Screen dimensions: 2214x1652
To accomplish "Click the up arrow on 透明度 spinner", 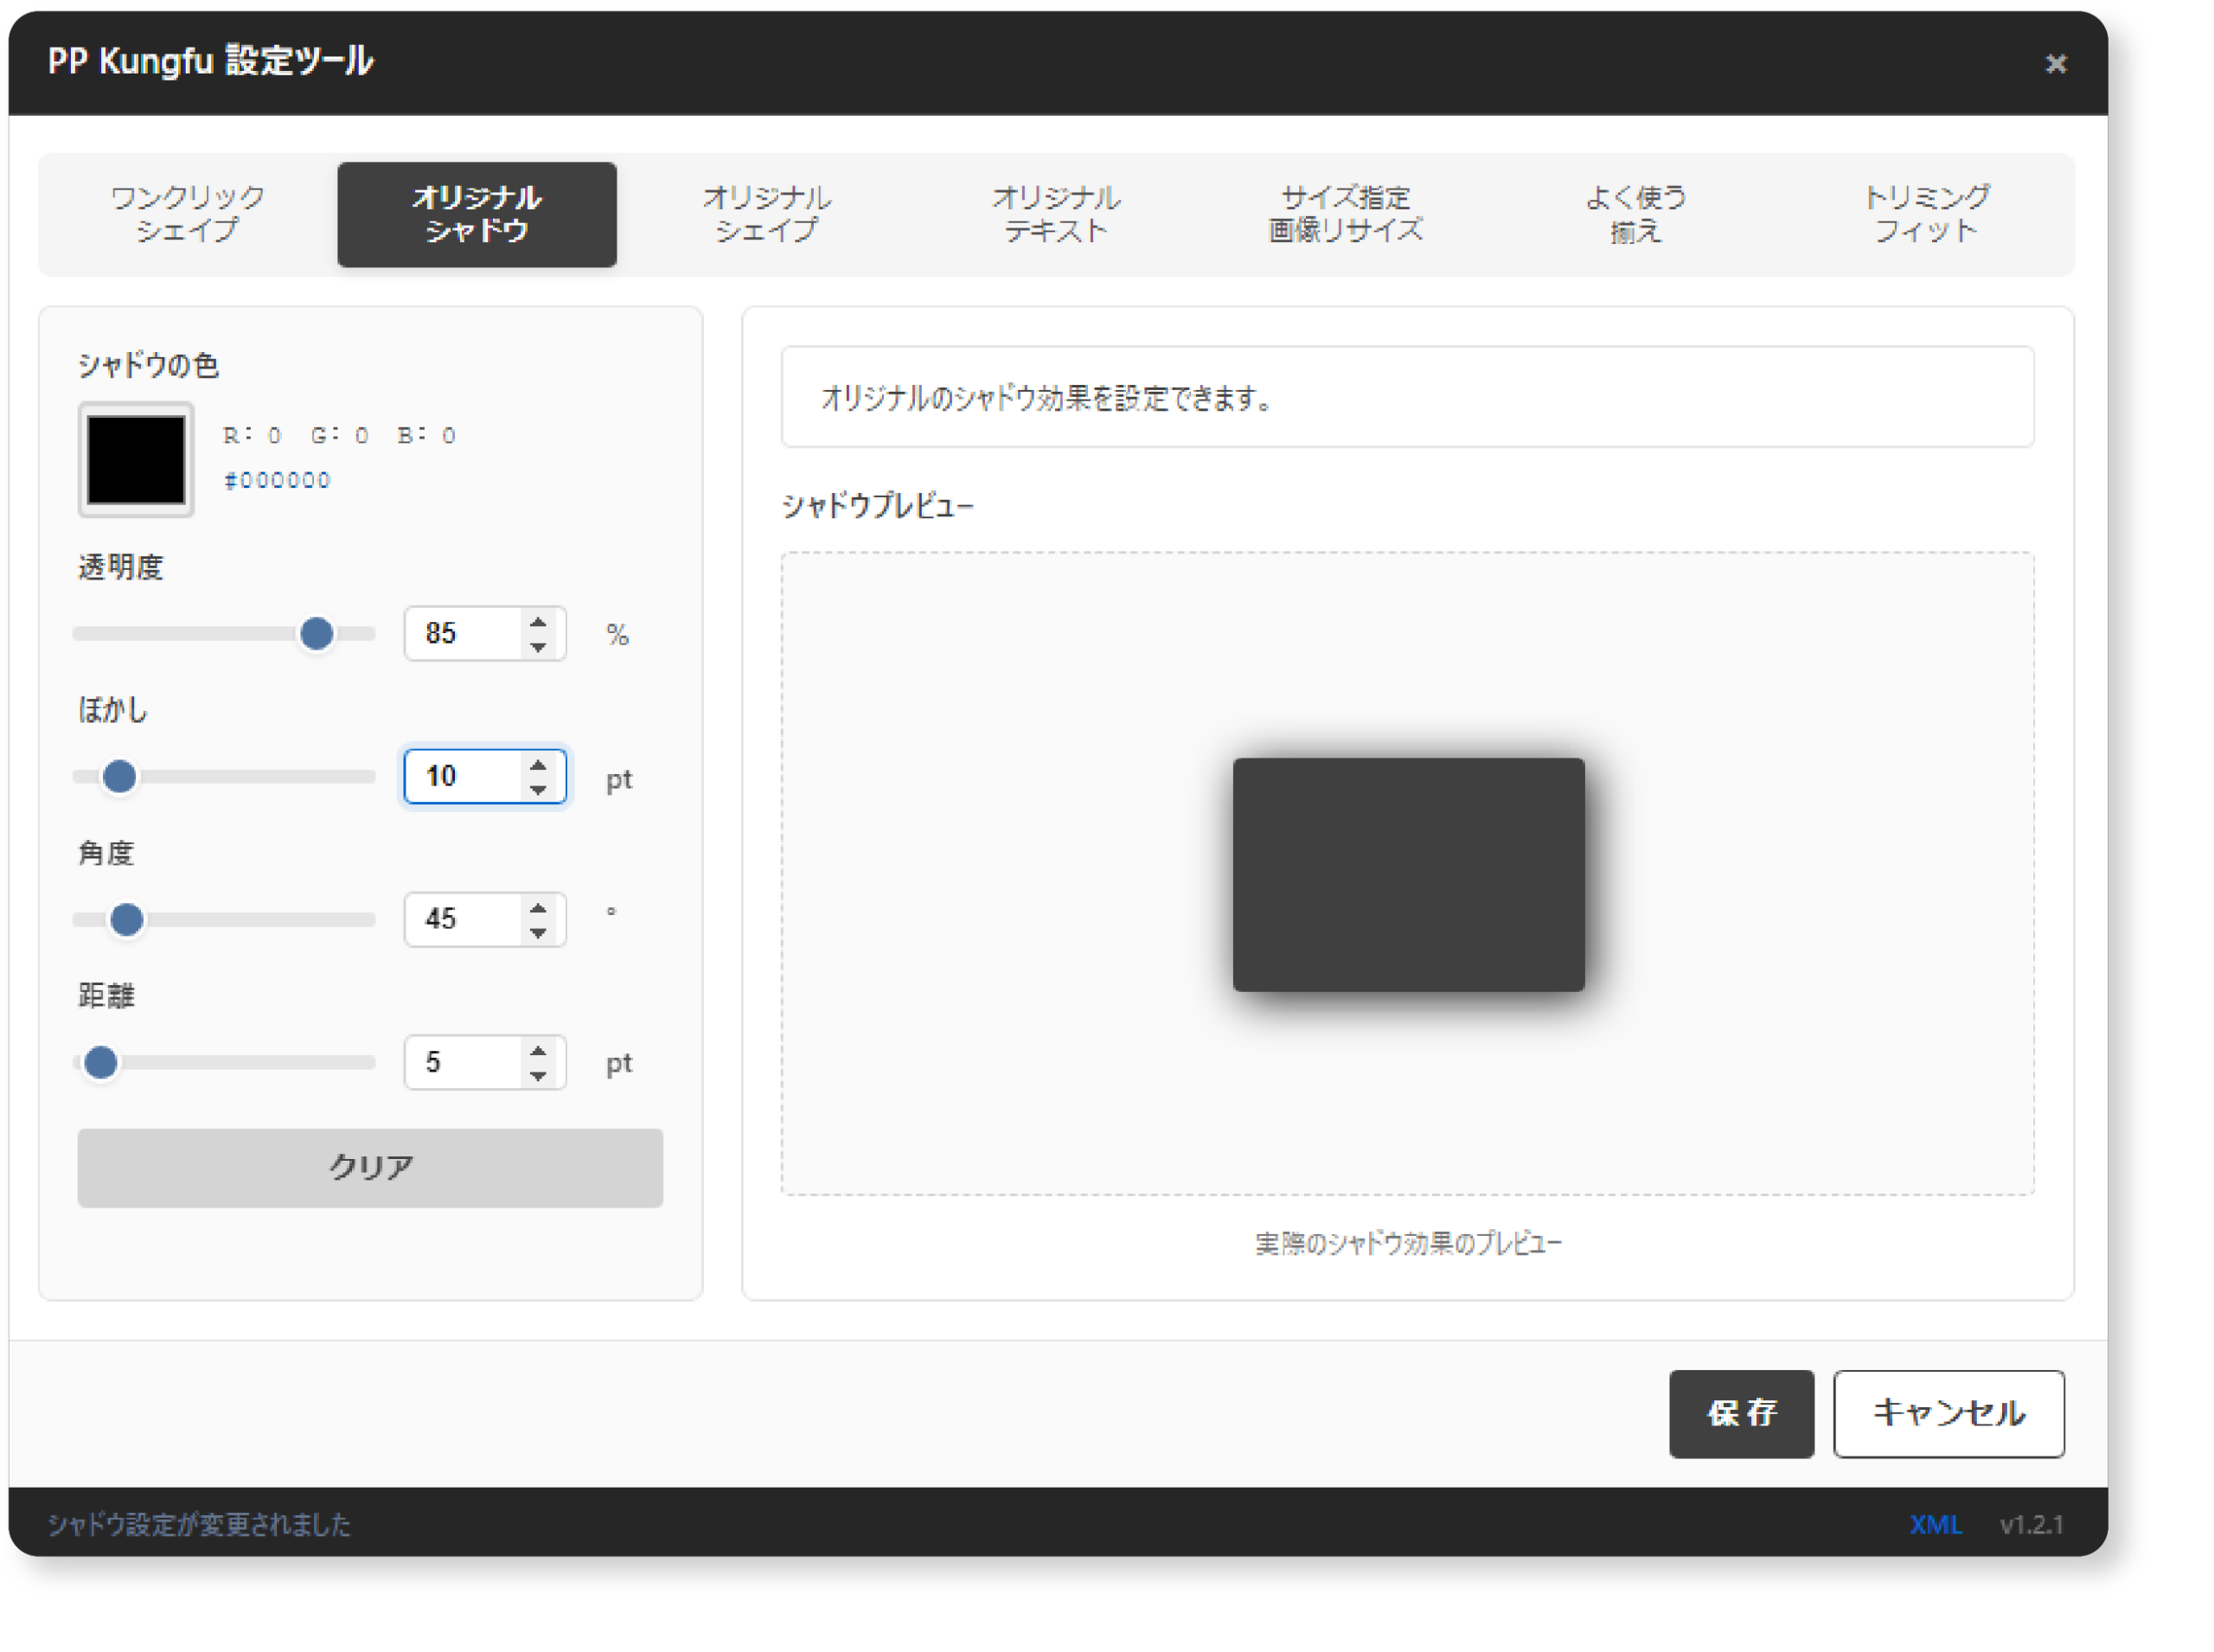I will 538,622.
